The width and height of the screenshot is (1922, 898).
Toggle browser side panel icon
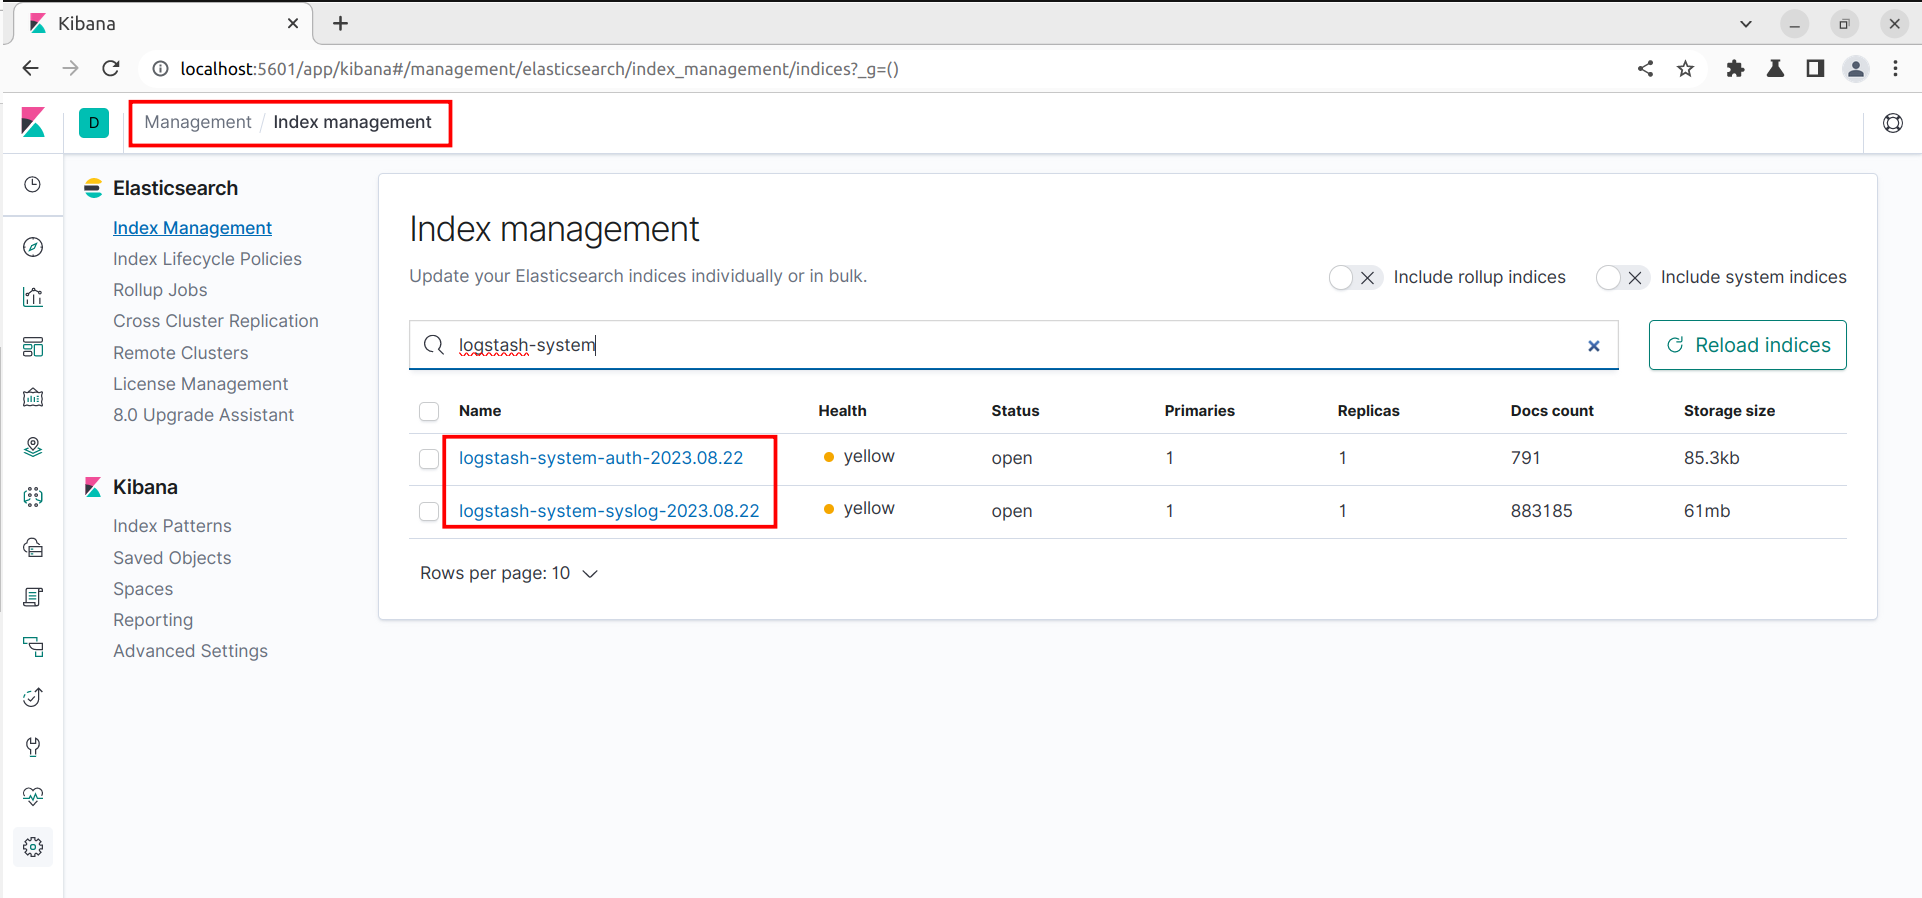(x=1815, y=69)
